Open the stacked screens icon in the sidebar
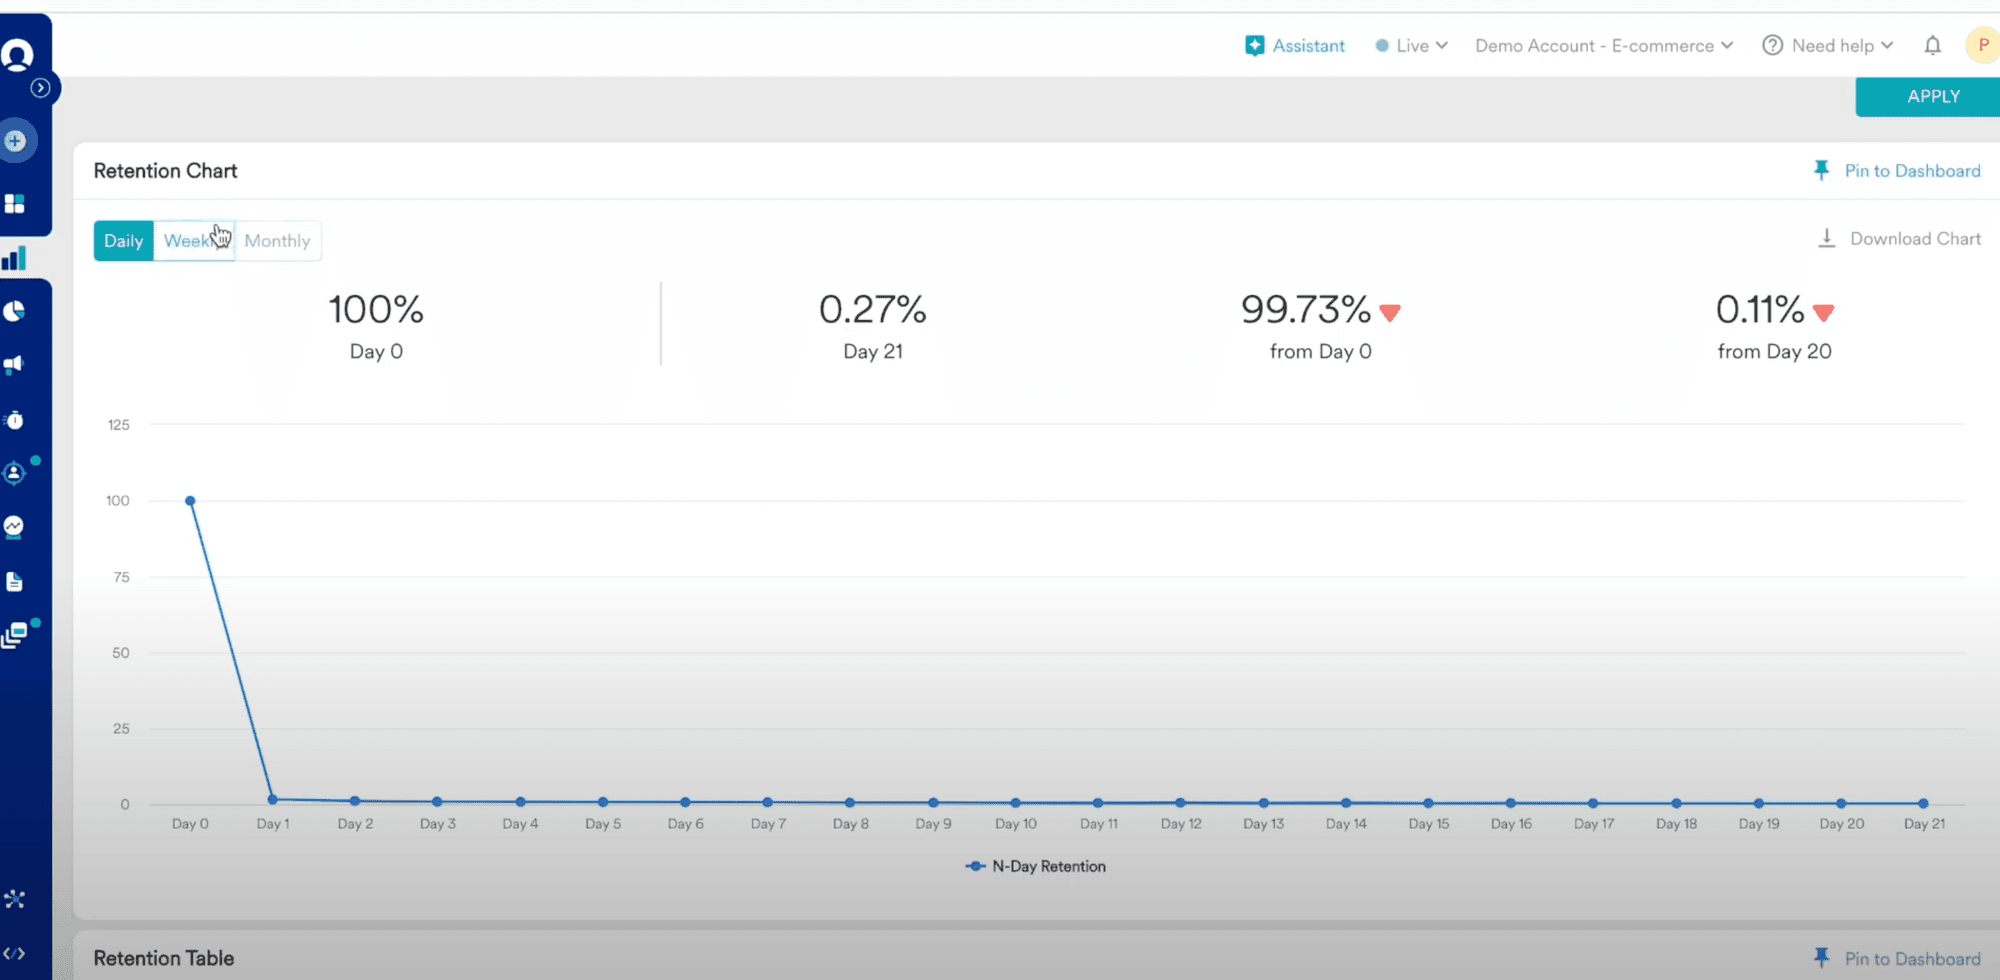The width and height of the screenshot is (2000, 980). click(x=14, y=636)
